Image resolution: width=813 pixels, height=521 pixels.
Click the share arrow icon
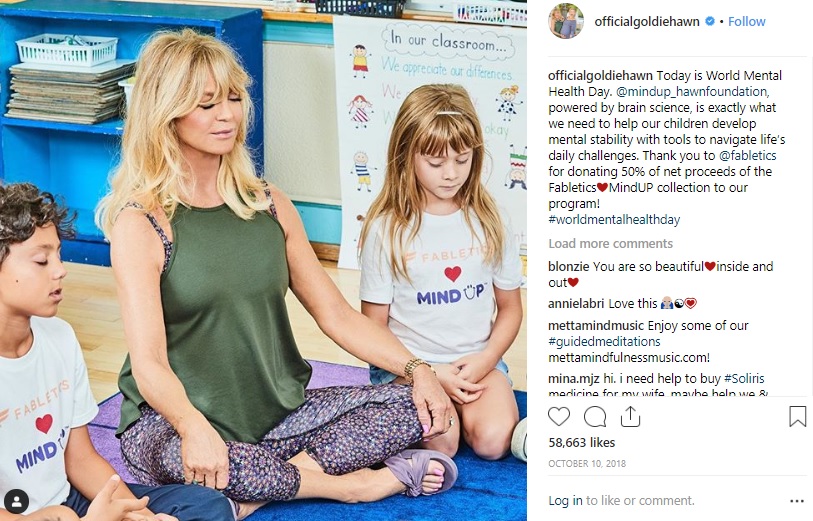(x=630, y=416)
